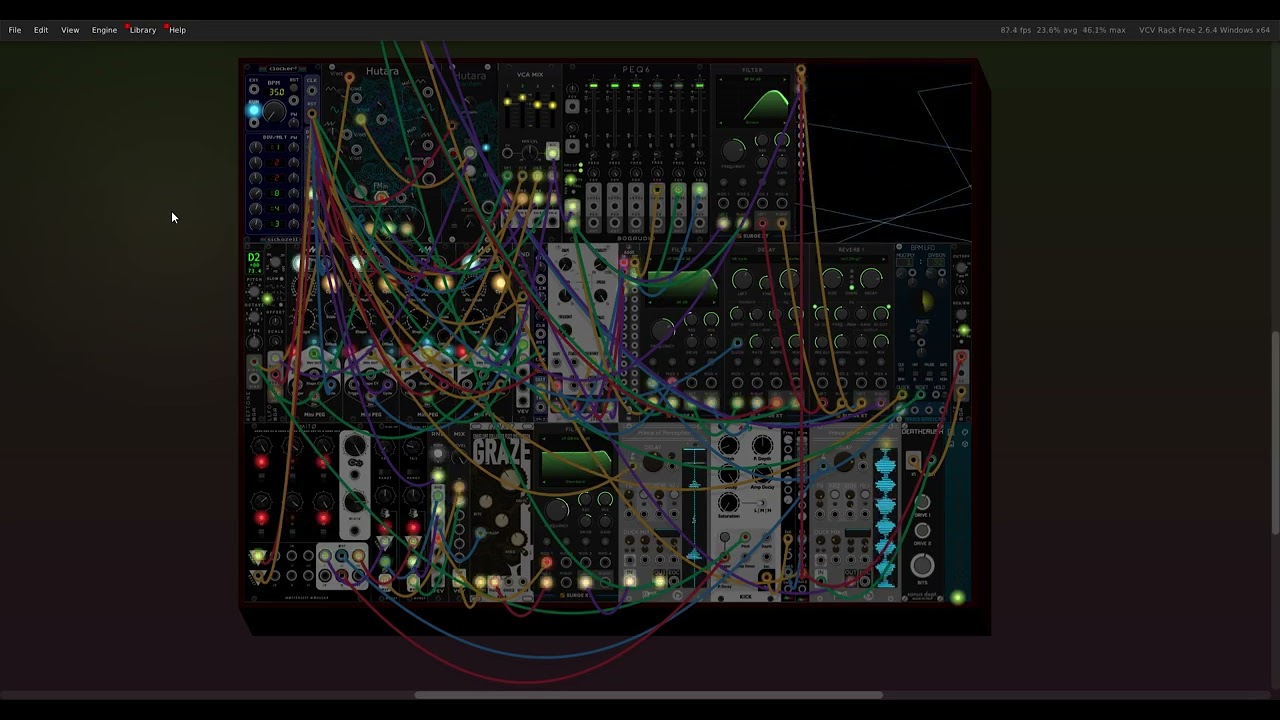Click the Reverb 1 SIZE knob
Viewport: 1280px width, 720px height.
coord(832,279)
